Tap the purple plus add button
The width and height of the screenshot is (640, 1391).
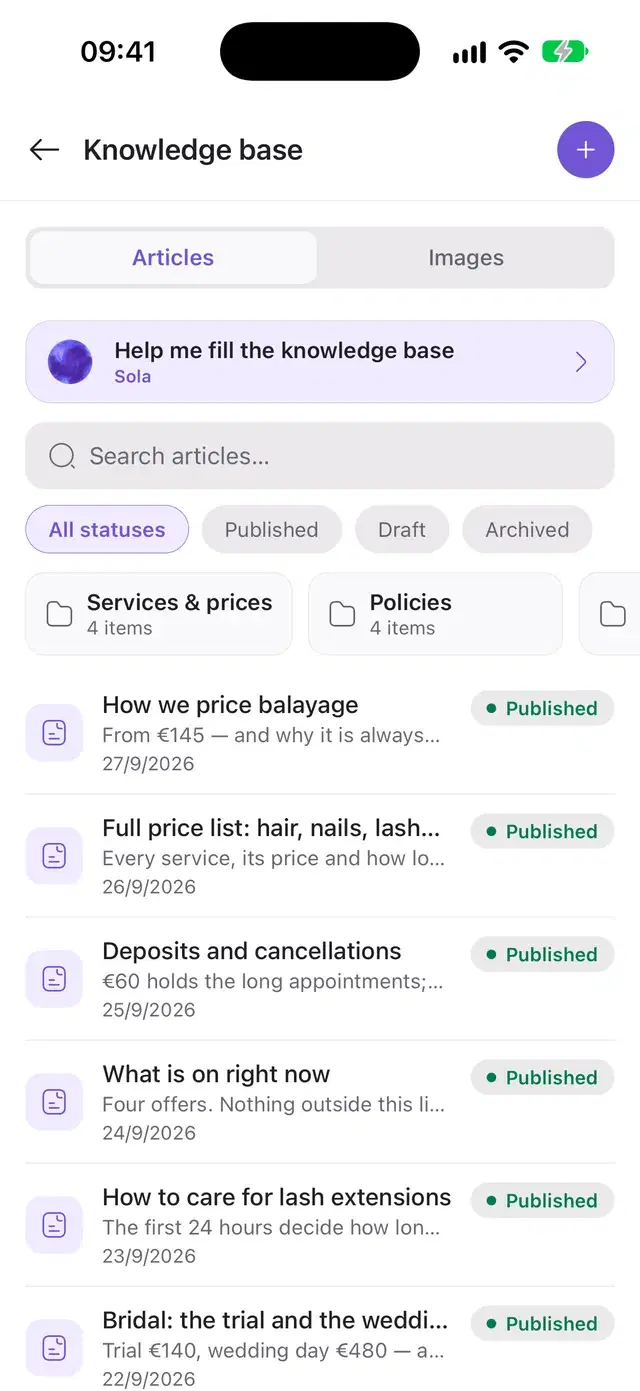pos(586,150)
